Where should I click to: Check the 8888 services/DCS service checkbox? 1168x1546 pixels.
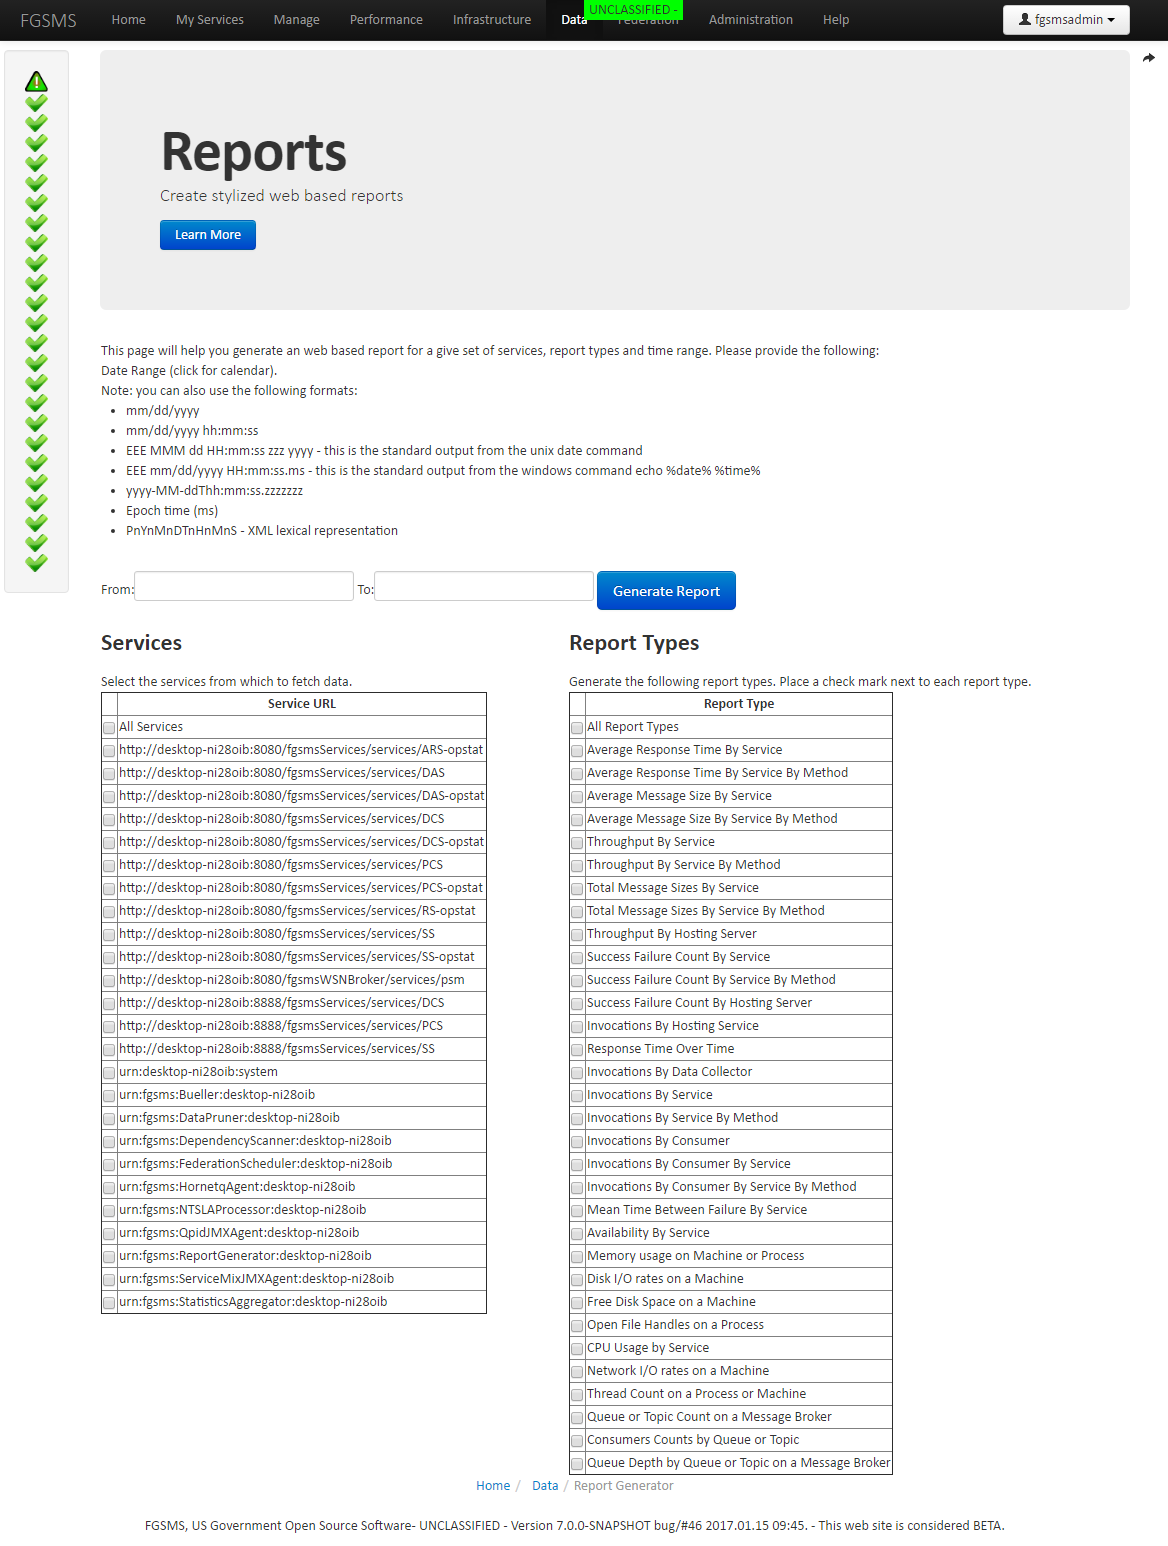109,1004
